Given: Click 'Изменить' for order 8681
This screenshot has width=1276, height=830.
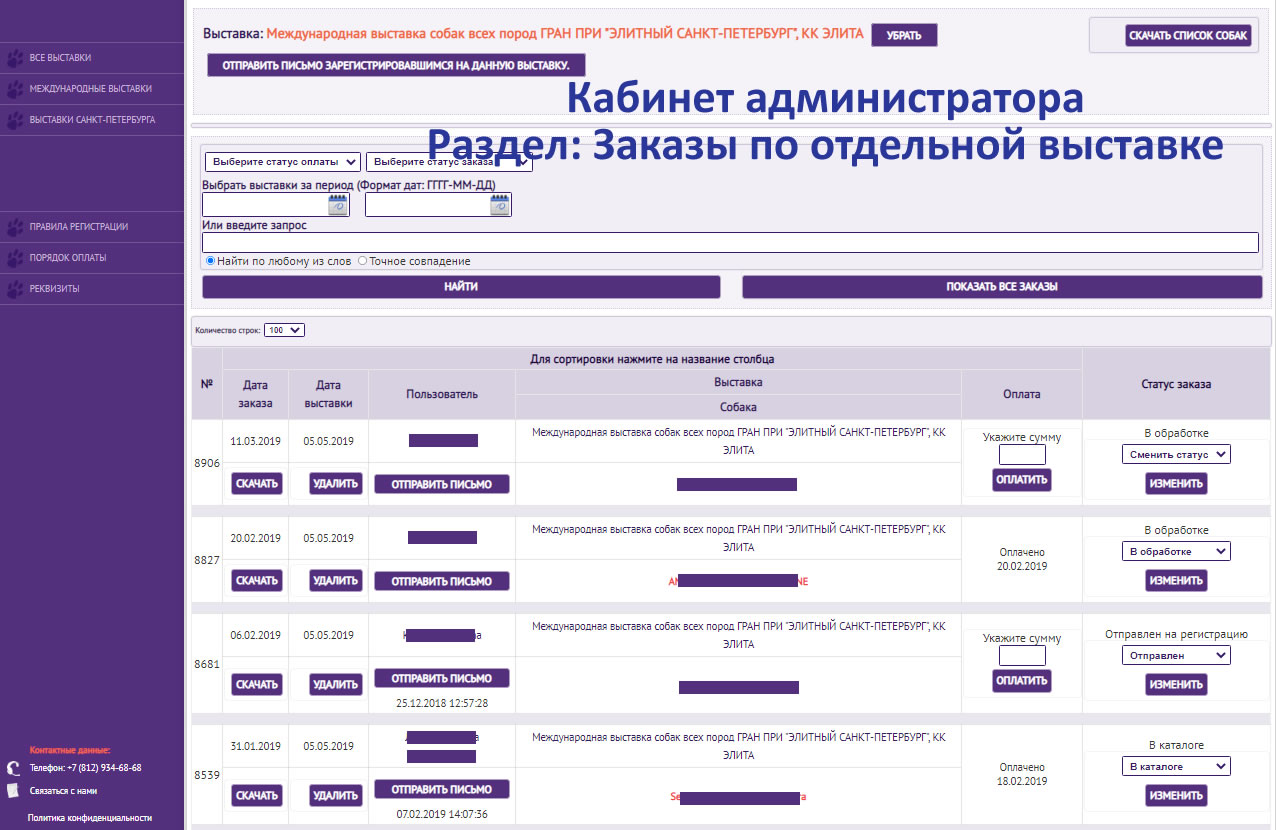Looking at the screenshot, I should pyautogui.click(x=1176, y=685).
